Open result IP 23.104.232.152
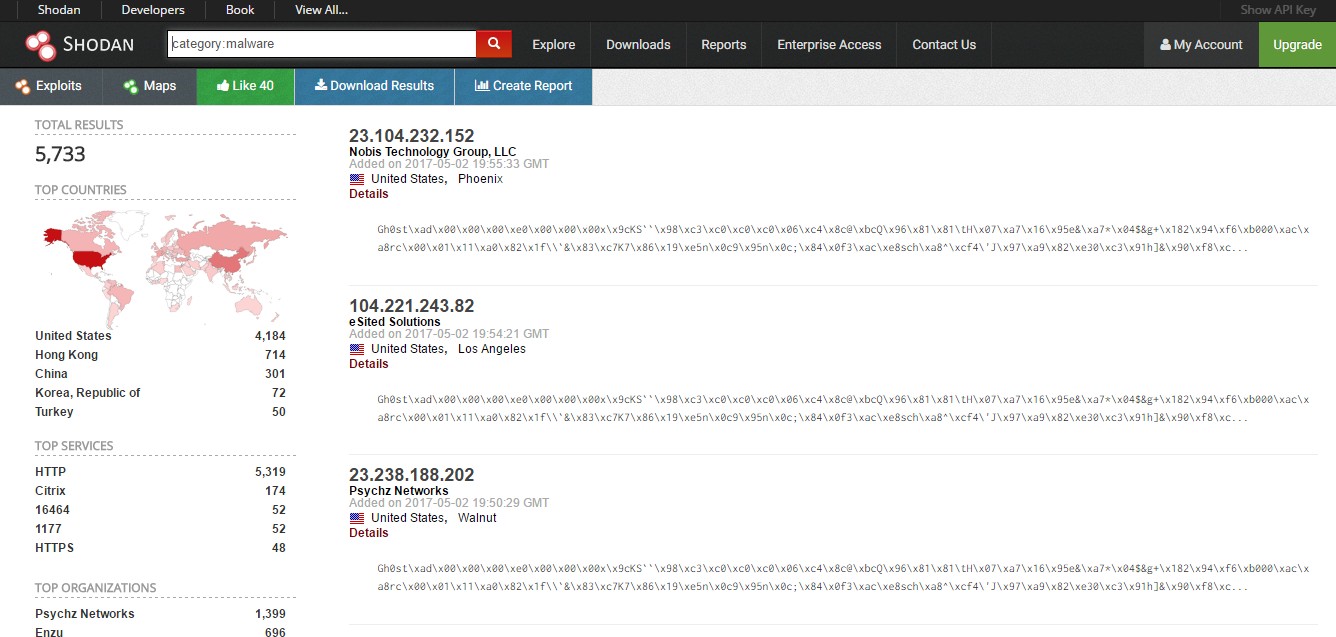 [412, 136]
